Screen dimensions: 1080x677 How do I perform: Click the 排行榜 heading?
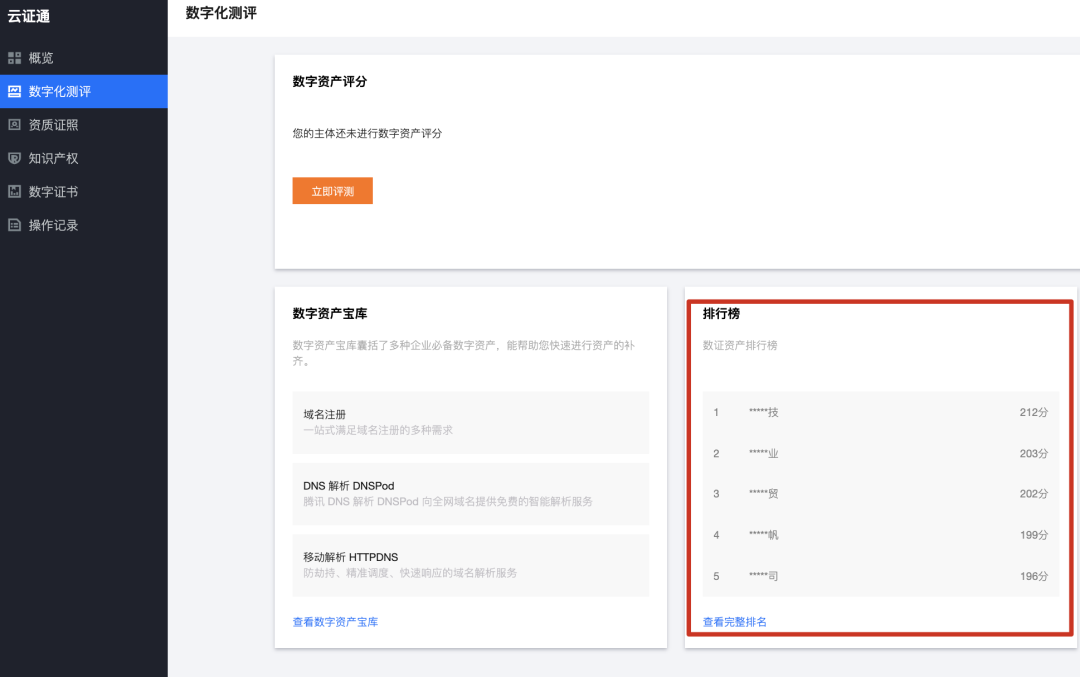pos(721,313)
